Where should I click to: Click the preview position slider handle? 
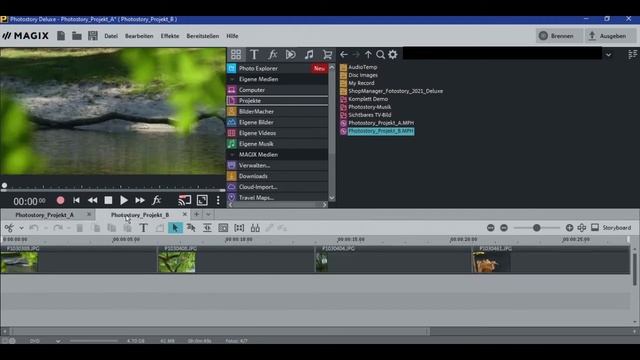4,186
